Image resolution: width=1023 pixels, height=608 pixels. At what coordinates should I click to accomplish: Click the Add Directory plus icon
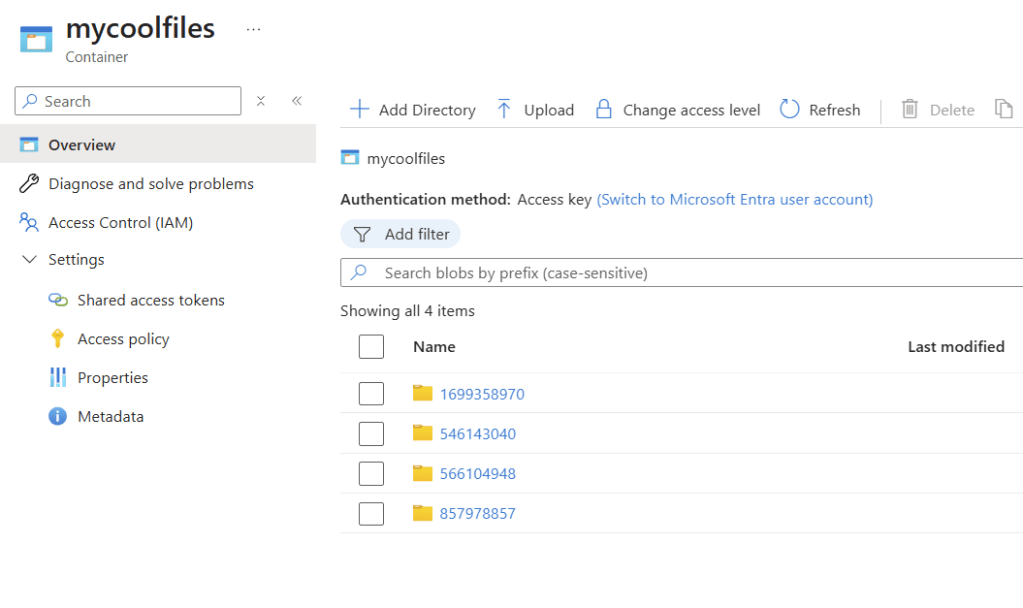pyautogui.click(x=359, y=110)
